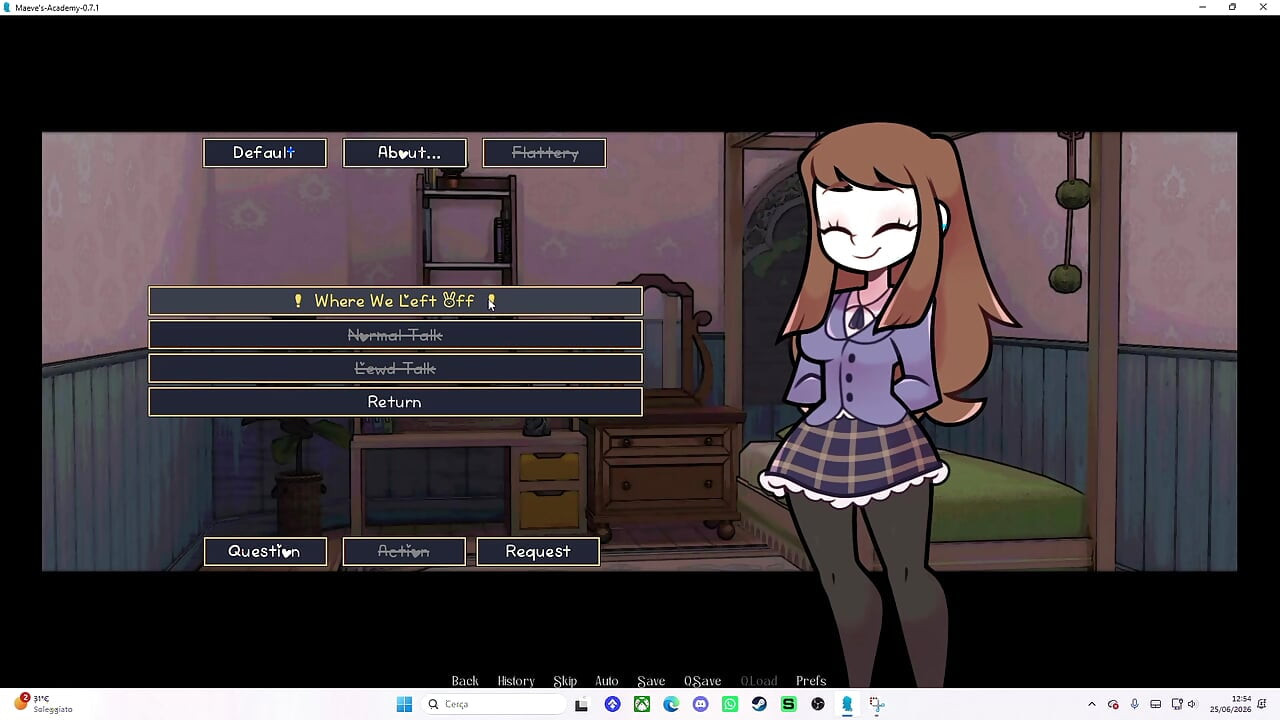Select the struck-through Normal Talk option
This screenshot has height=720, width=1280.
(x=395, y=335)
